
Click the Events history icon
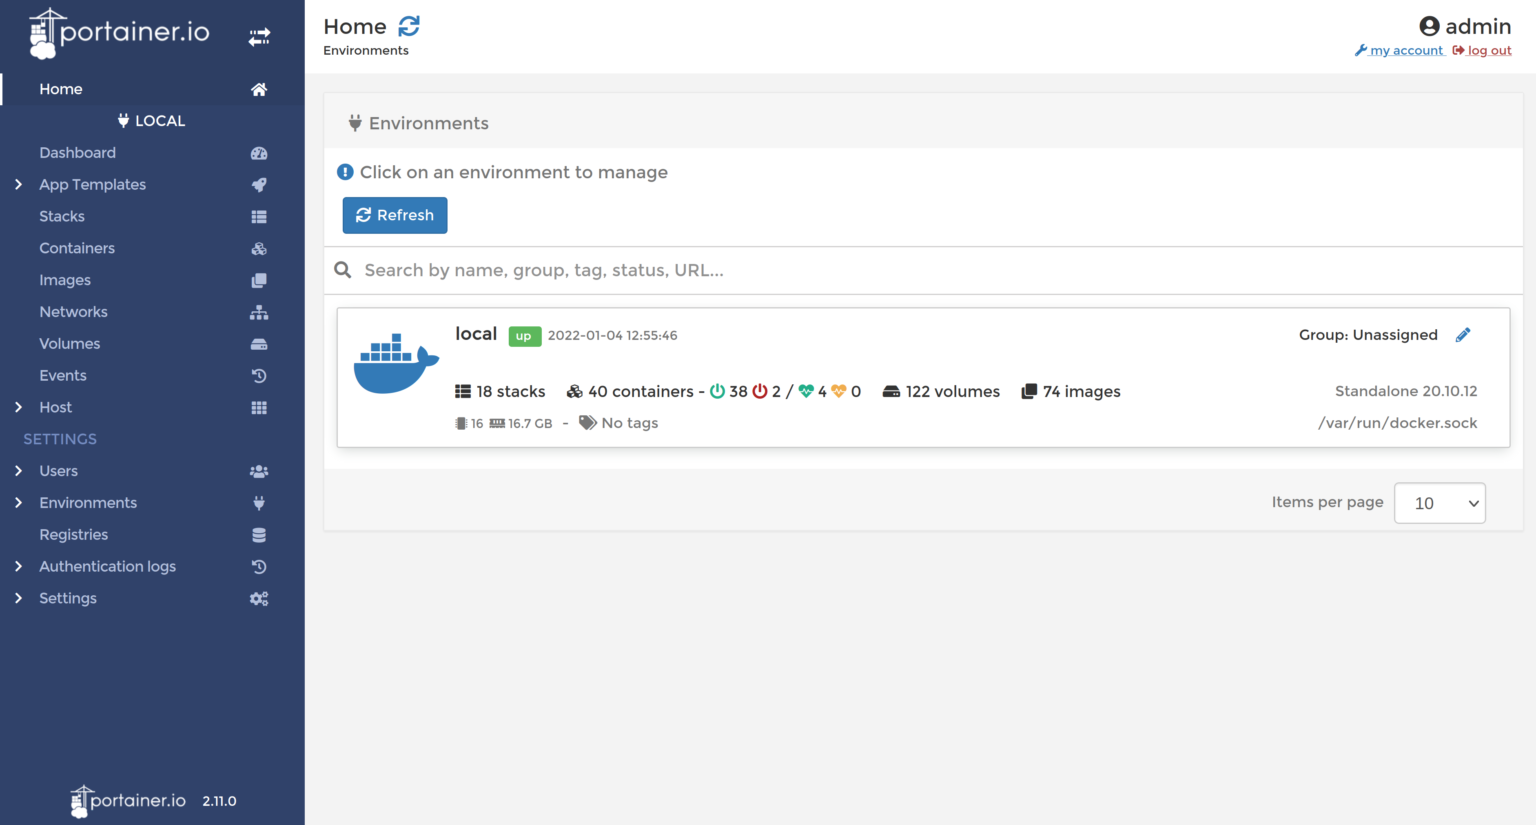[259, 375]
